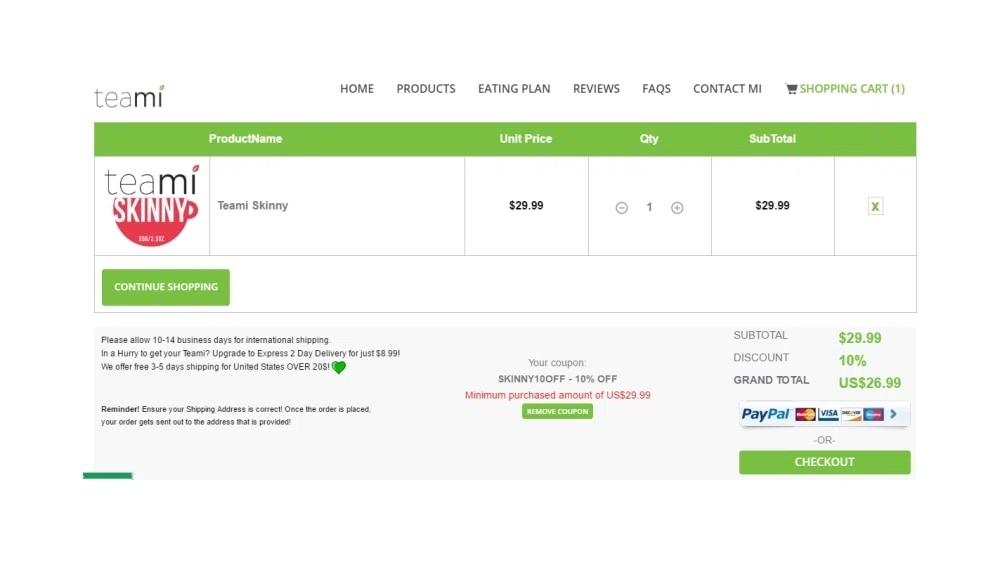Screen dimensions: 1000x563
Task: Click the Reminder shipping address note
Action: pyautogui.click(x=236, y=416)
